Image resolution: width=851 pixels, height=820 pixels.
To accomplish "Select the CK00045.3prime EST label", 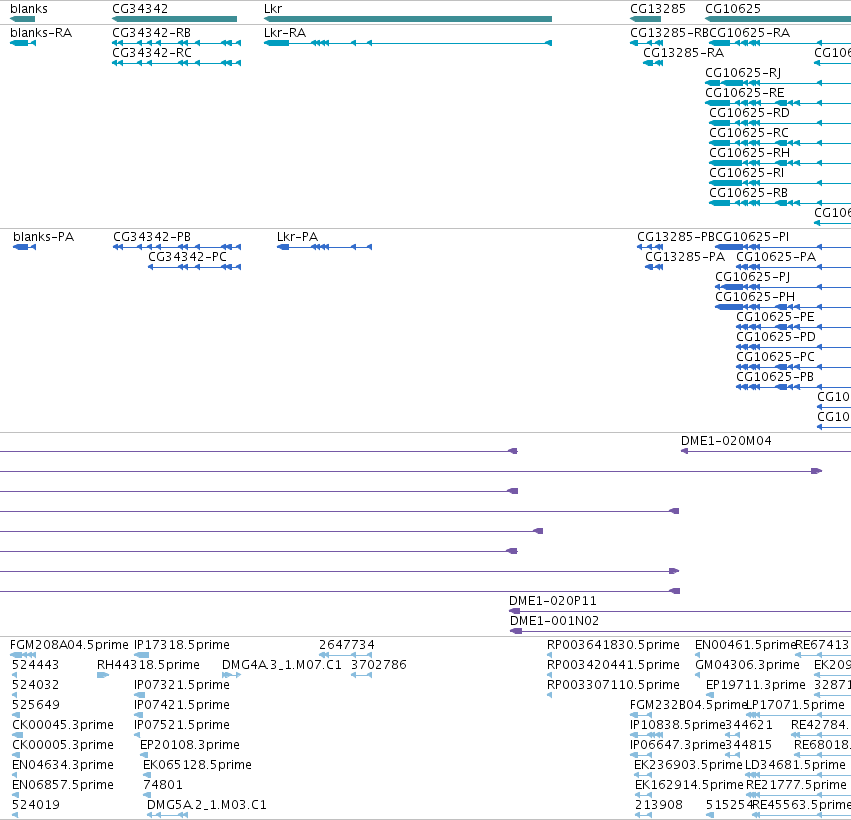I will 63,726.
